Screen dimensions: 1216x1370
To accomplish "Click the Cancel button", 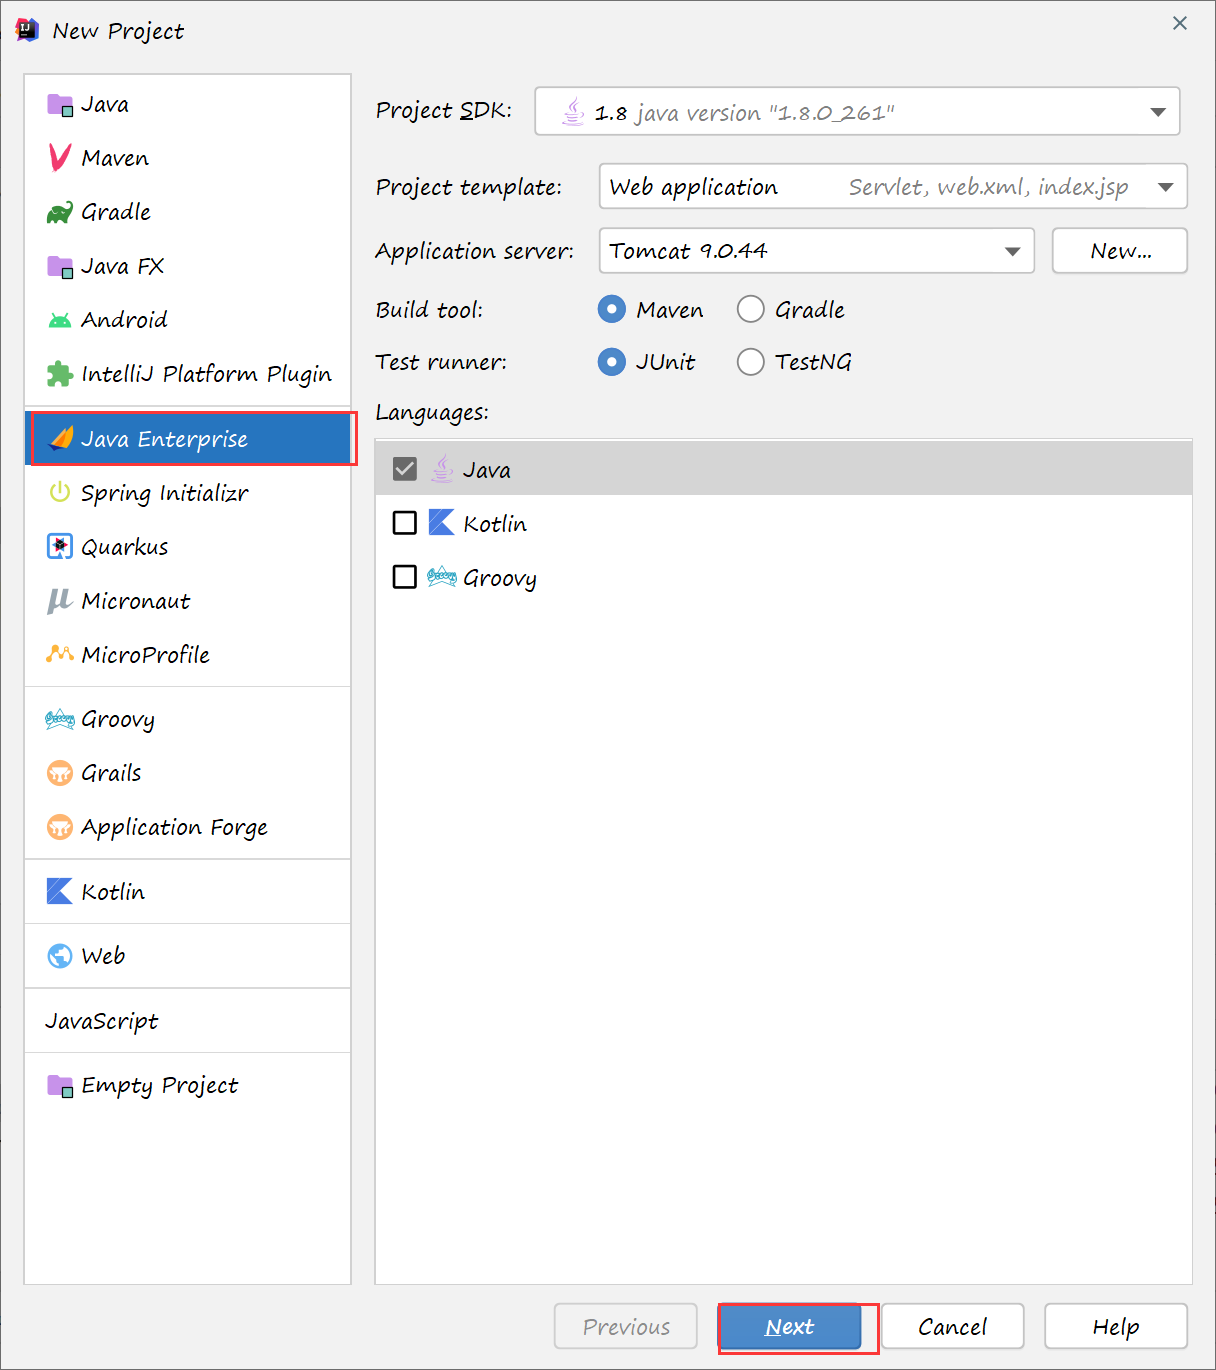I will pos(952,1327).
